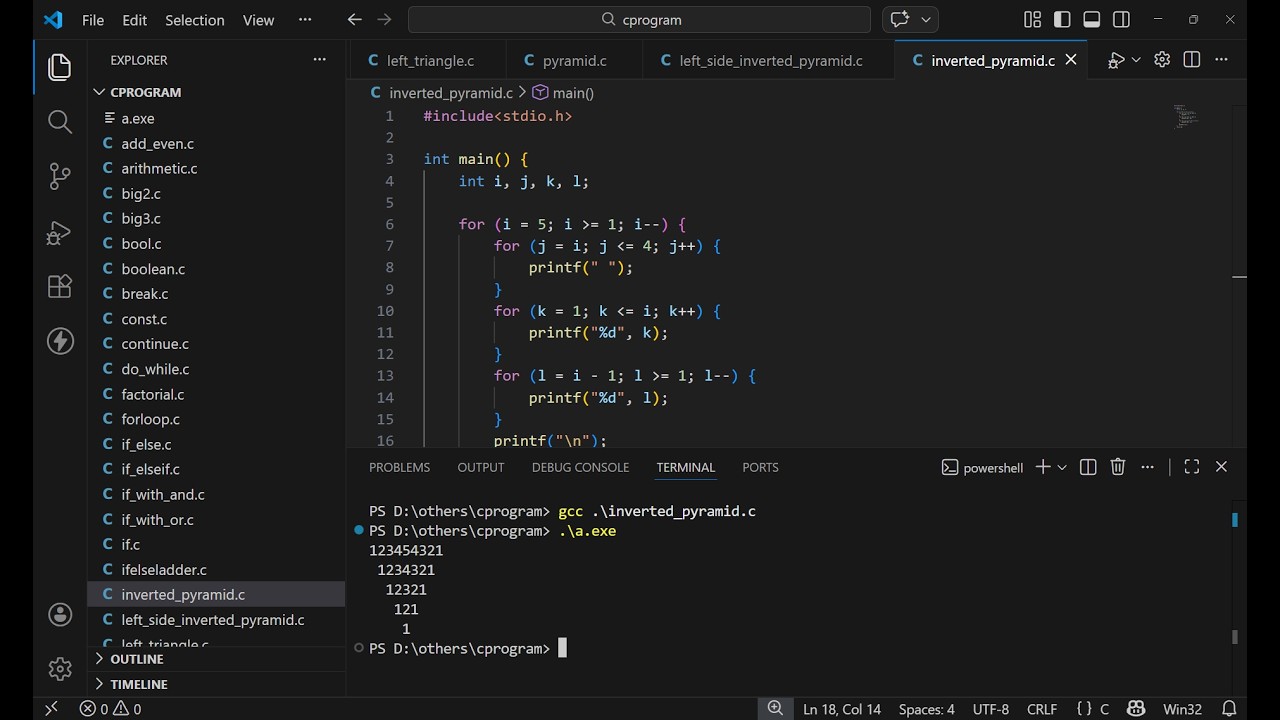1280x720 pixels.
Task: Toggle primary side bar visibility
Action: tap(1062, 19)
